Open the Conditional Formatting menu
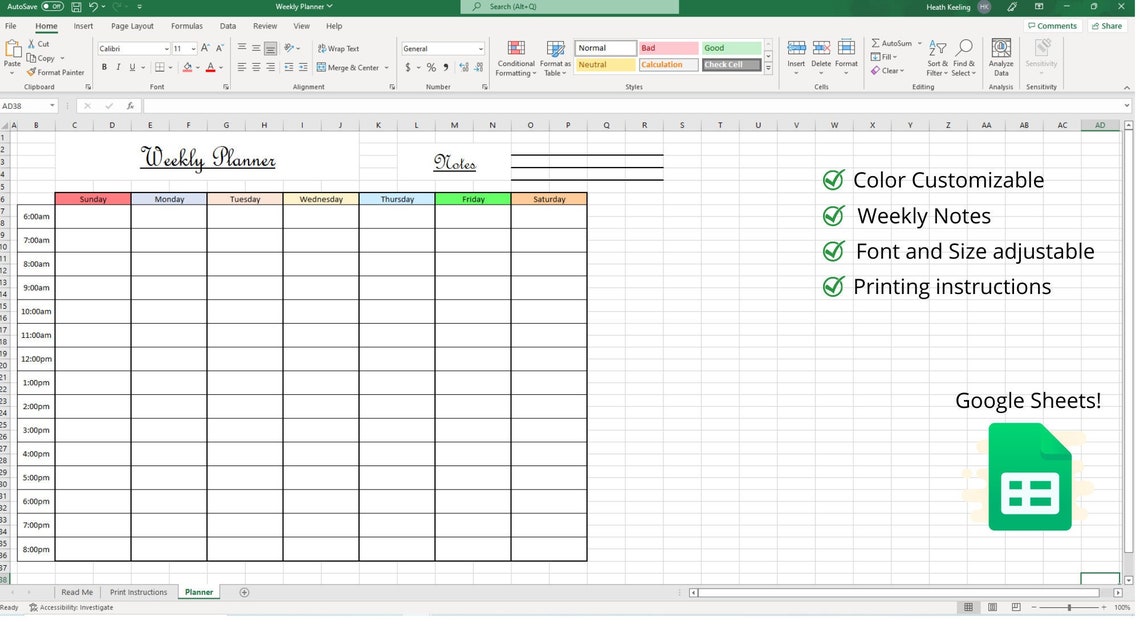Viewport: 1140px width, 633px height. click(516, 58)
